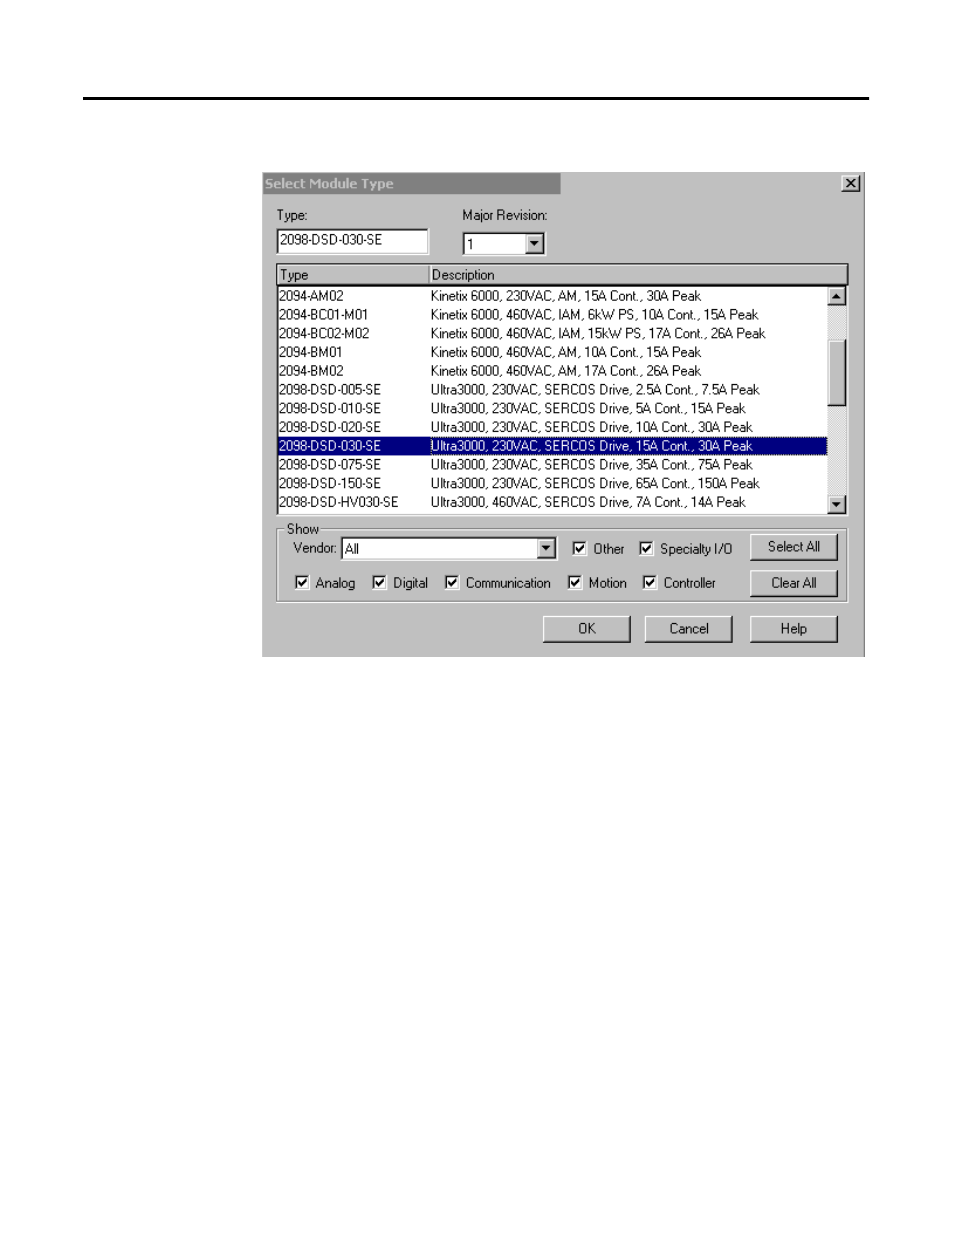The image size is (954, 1235).
Task: Click the module list scrollbar thumb
Action: point(837,373)
